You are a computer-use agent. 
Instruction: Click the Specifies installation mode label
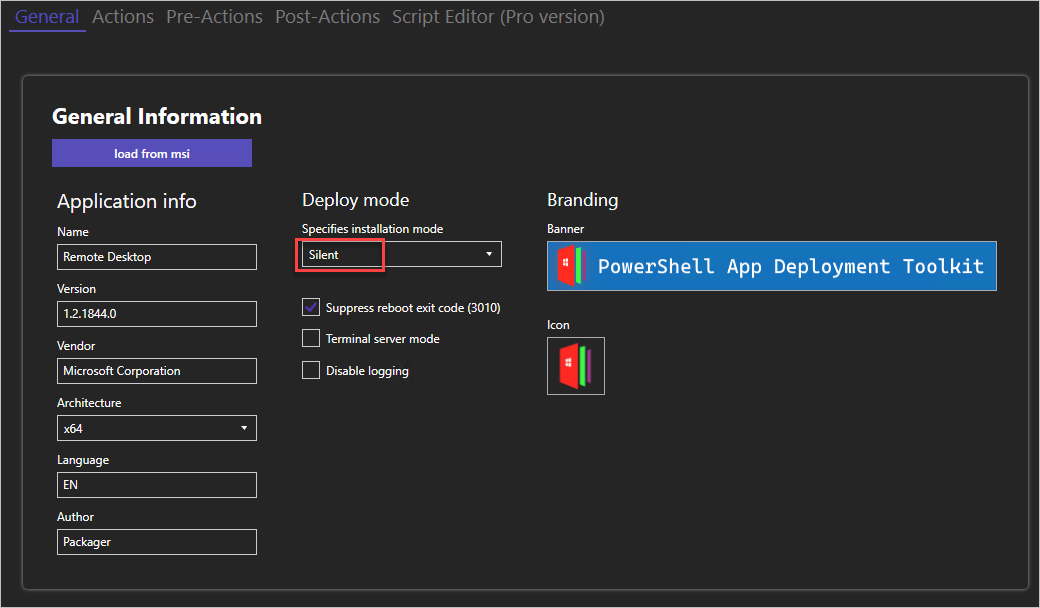point(372,229)
